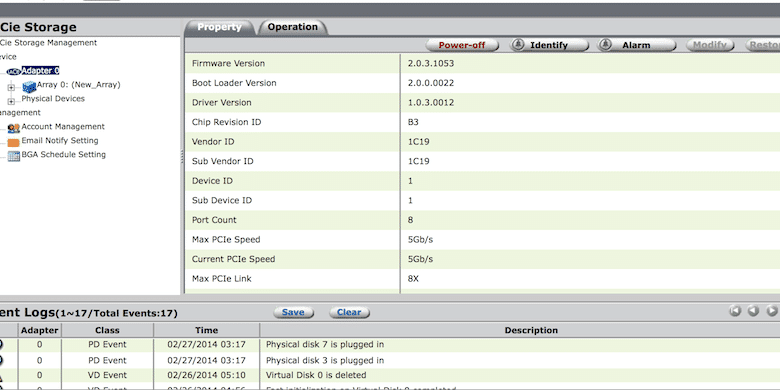
Task: Go to next page of event logs
Action: coord(772,311)
